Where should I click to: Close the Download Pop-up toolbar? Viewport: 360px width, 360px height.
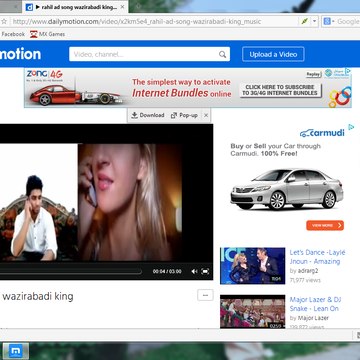[x=206, y=115]
